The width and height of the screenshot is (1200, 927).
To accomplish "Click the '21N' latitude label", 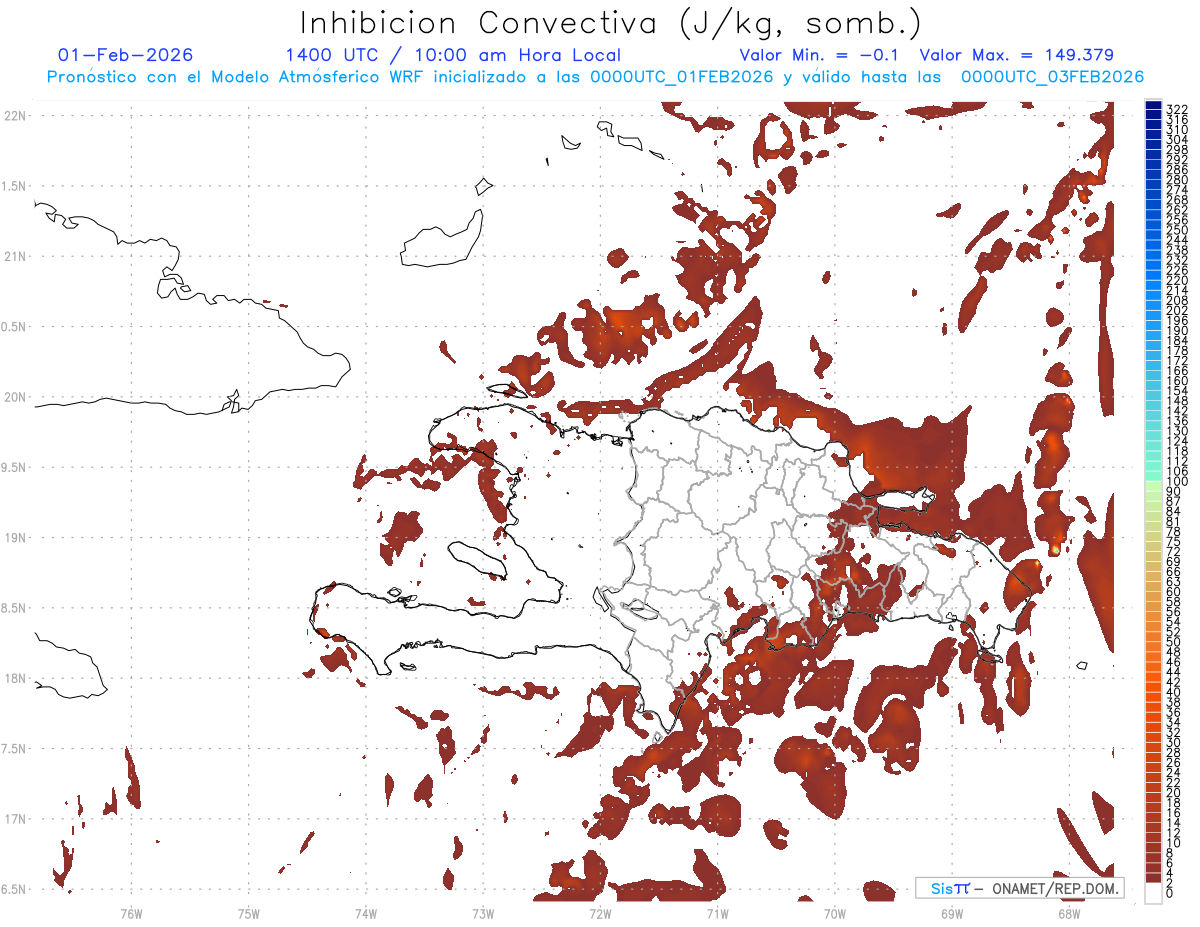I will (x=14, y=257).
